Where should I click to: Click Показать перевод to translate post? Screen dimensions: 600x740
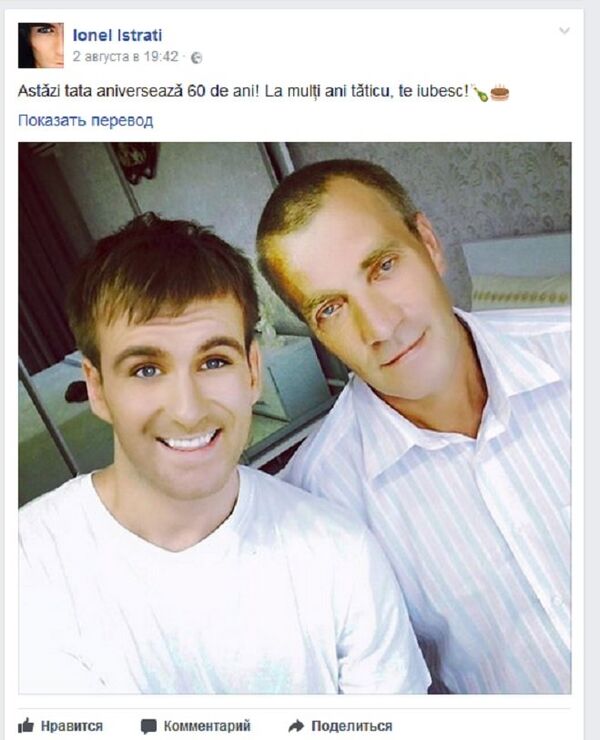(x=85, y=120)
